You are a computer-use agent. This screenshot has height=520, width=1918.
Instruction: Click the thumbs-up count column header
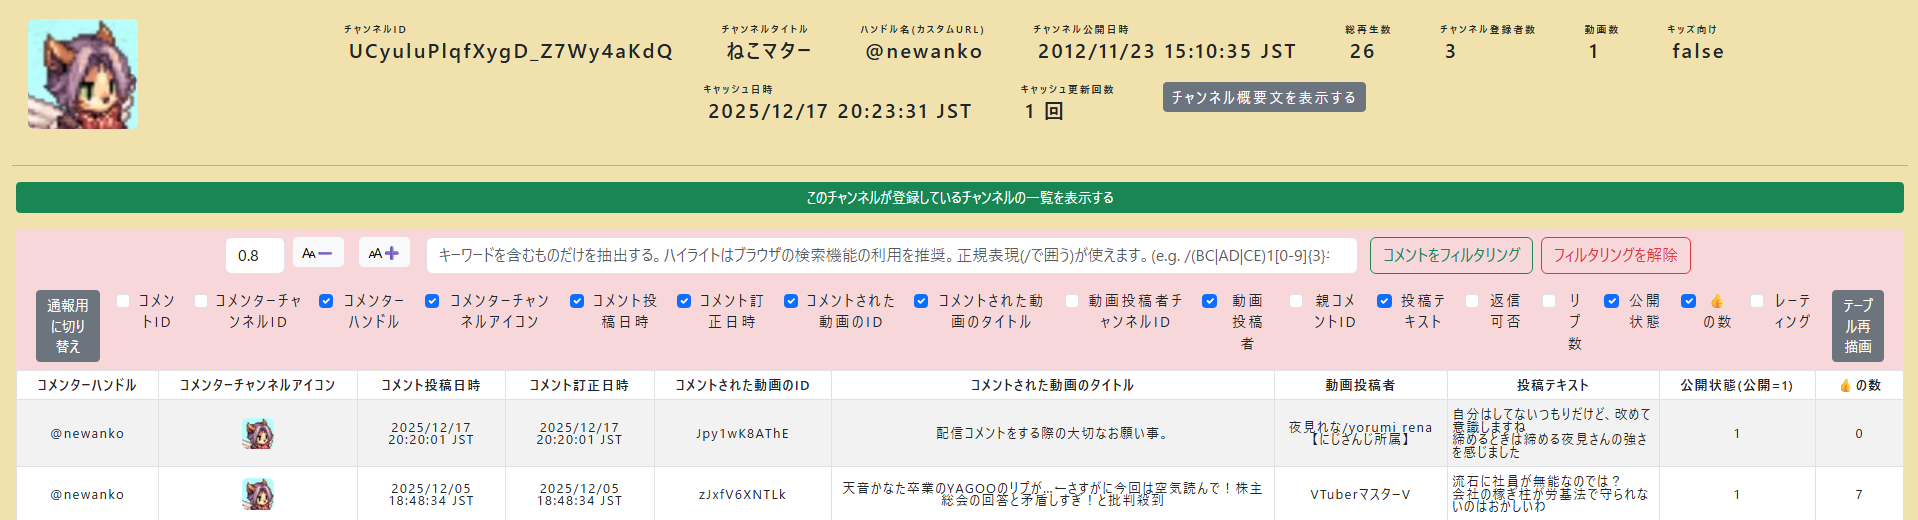1859,385
